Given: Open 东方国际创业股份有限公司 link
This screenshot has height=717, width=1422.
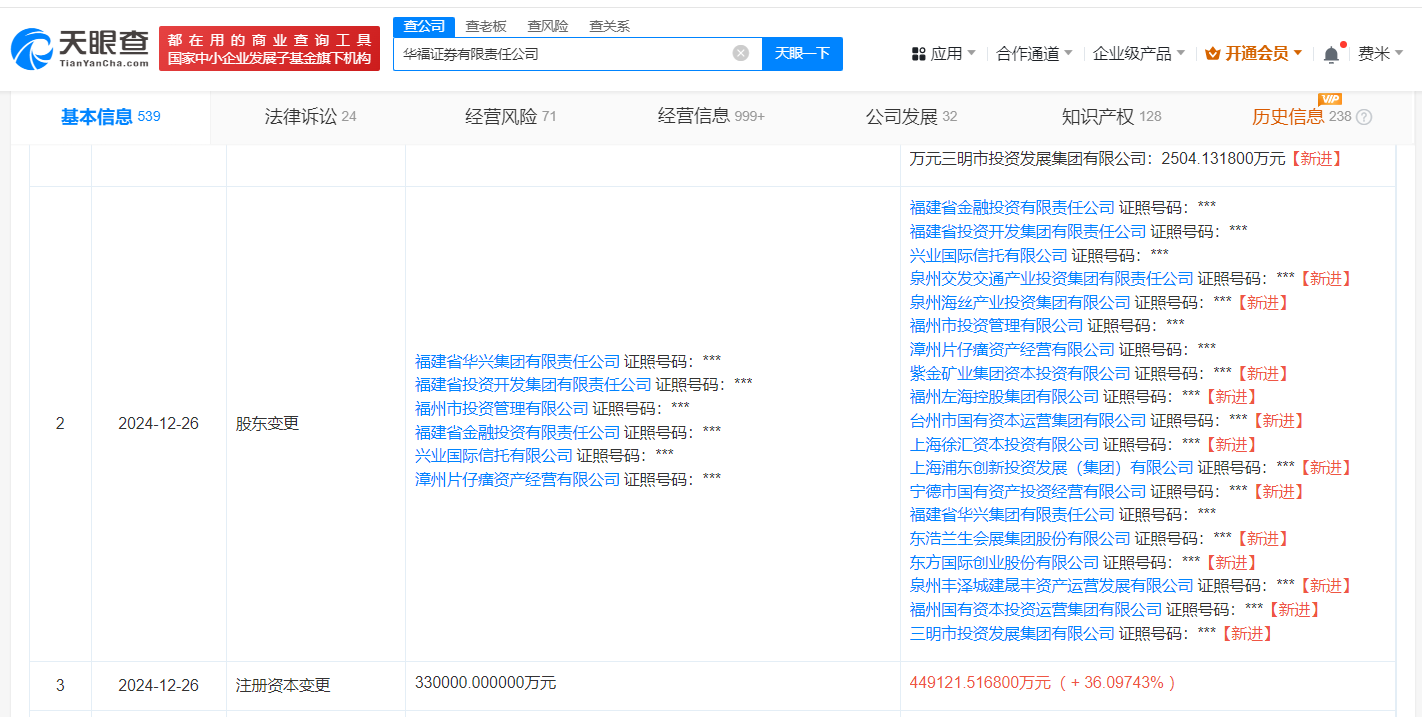Looking at the screenshot, I should (x=1004, y=562).
